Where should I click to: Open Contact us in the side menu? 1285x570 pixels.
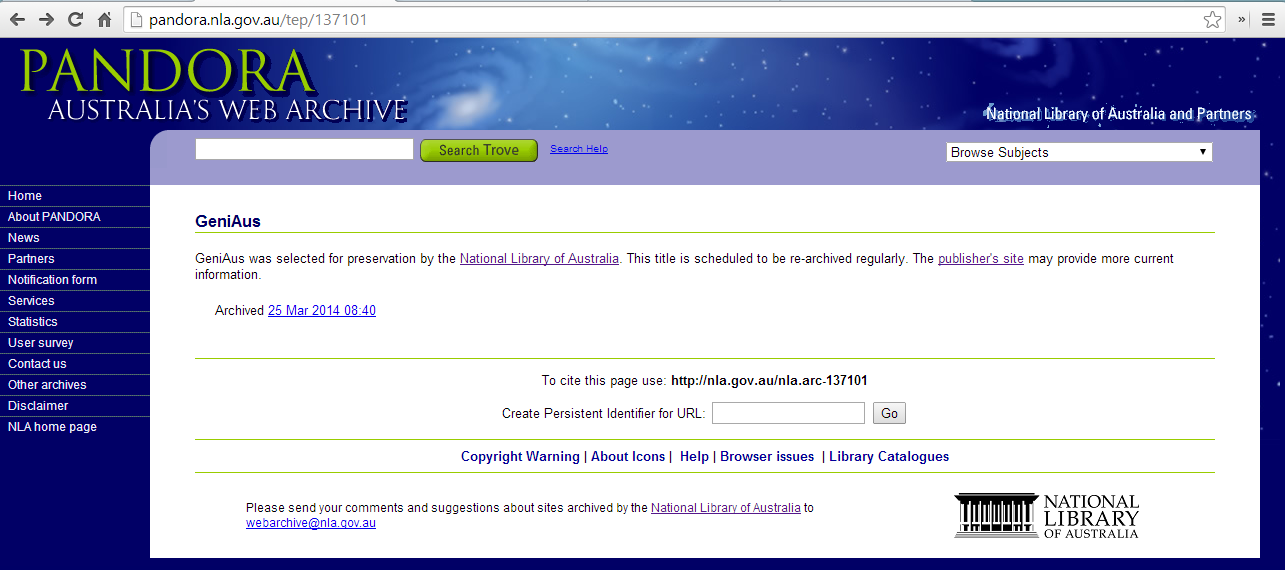75,364
